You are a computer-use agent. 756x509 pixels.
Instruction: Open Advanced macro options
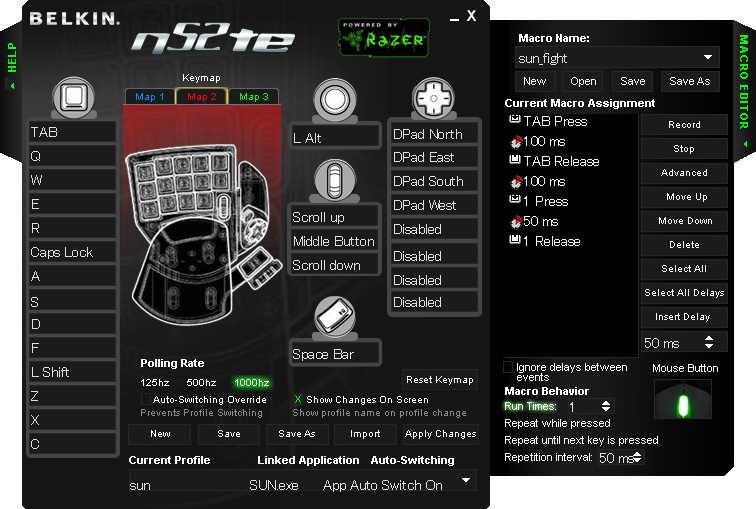[x=684, y=173]
